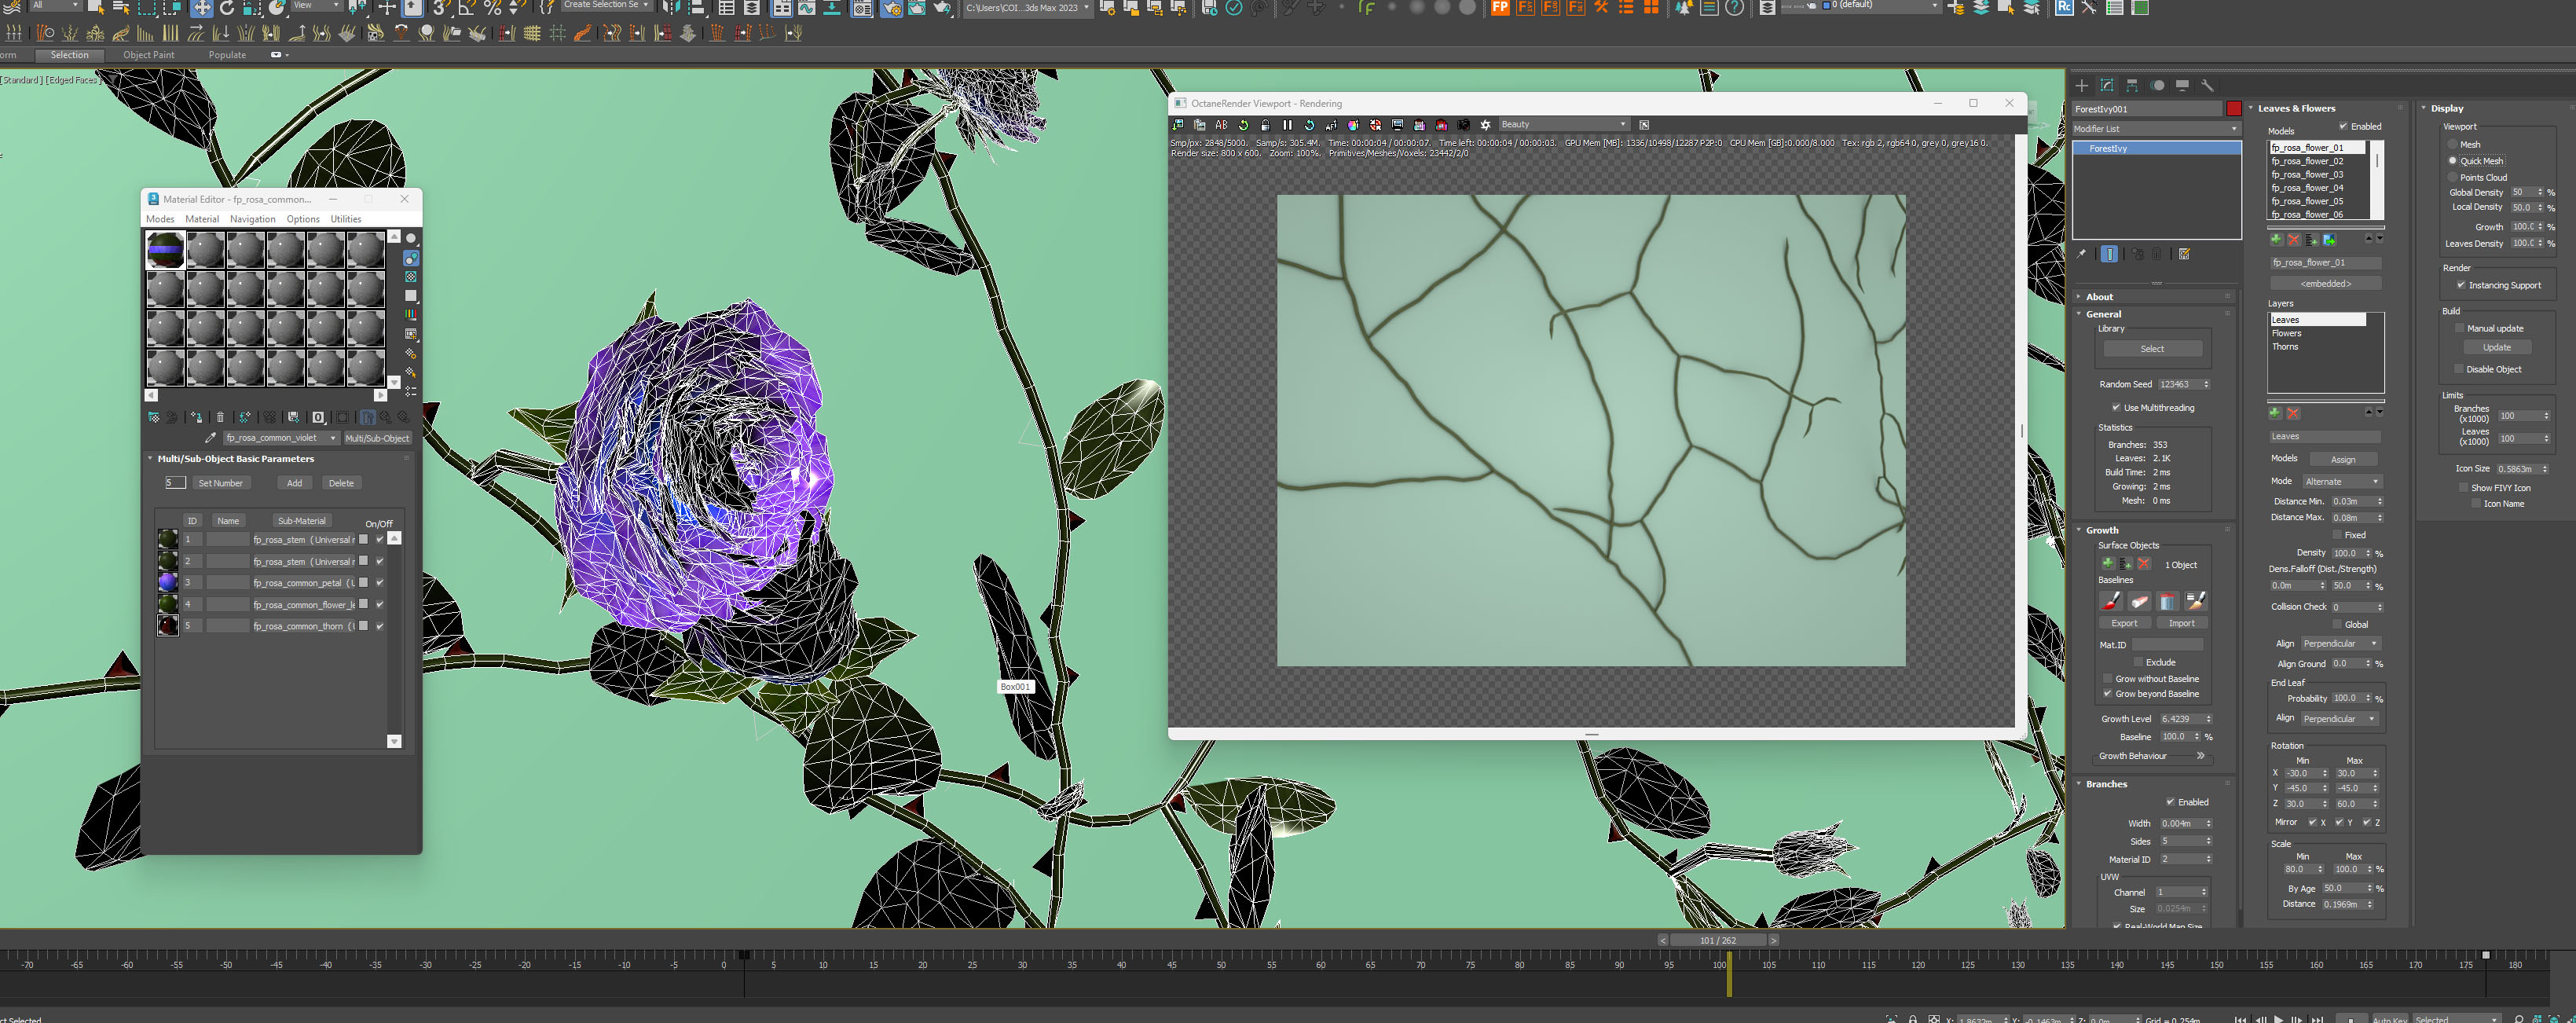Viewport: 2576px width, 1023px height.
Task: Click the paint baseline brush icon
Action: [x=2110, y=601]
